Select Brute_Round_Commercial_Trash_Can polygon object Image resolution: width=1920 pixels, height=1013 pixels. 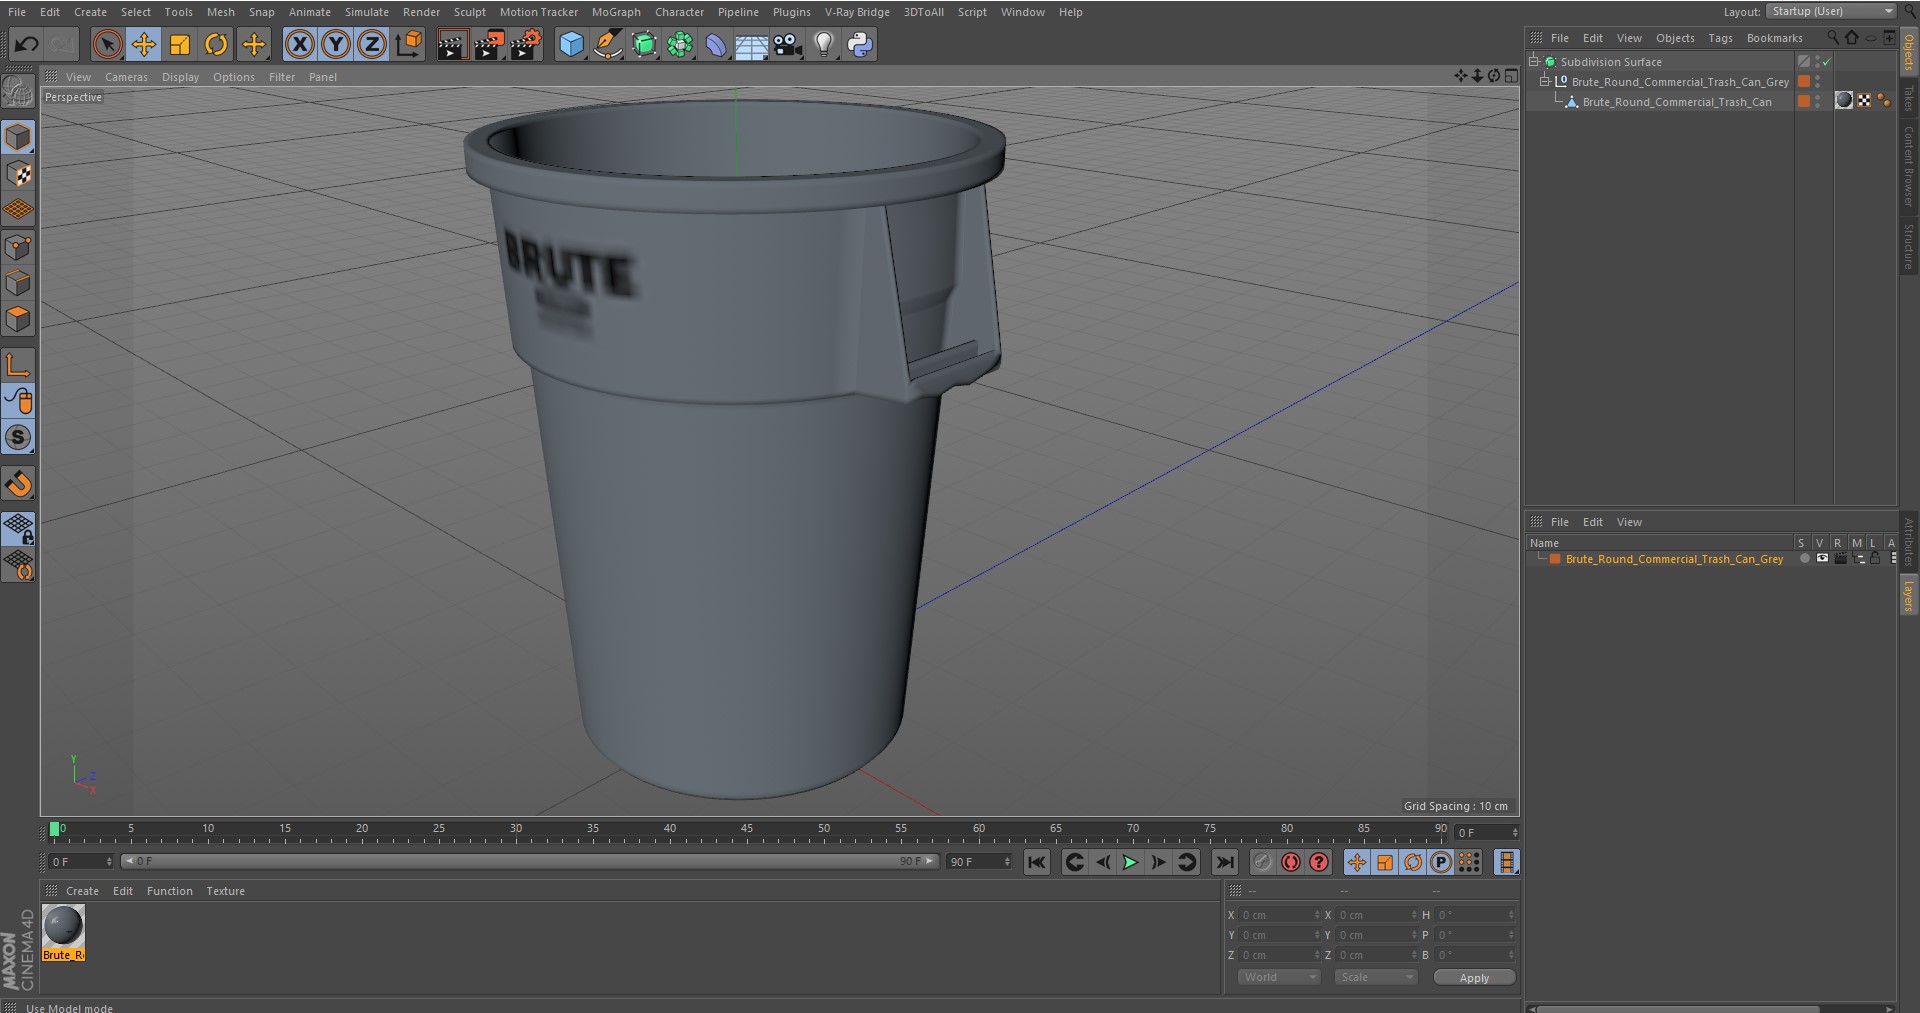pyautogui.click(x=1676, y=102)
